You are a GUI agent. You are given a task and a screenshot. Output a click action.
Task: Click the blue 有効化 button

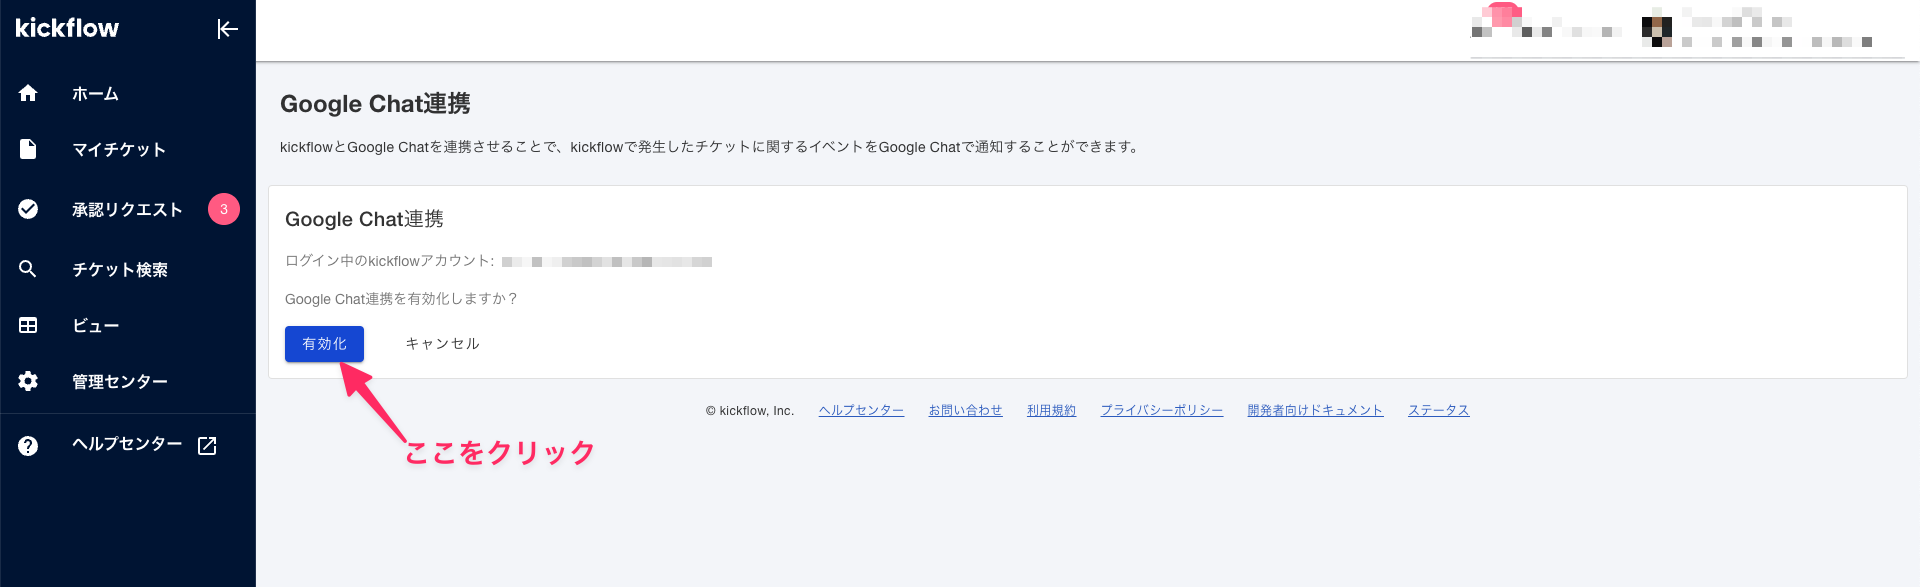[x=324, y=344]
